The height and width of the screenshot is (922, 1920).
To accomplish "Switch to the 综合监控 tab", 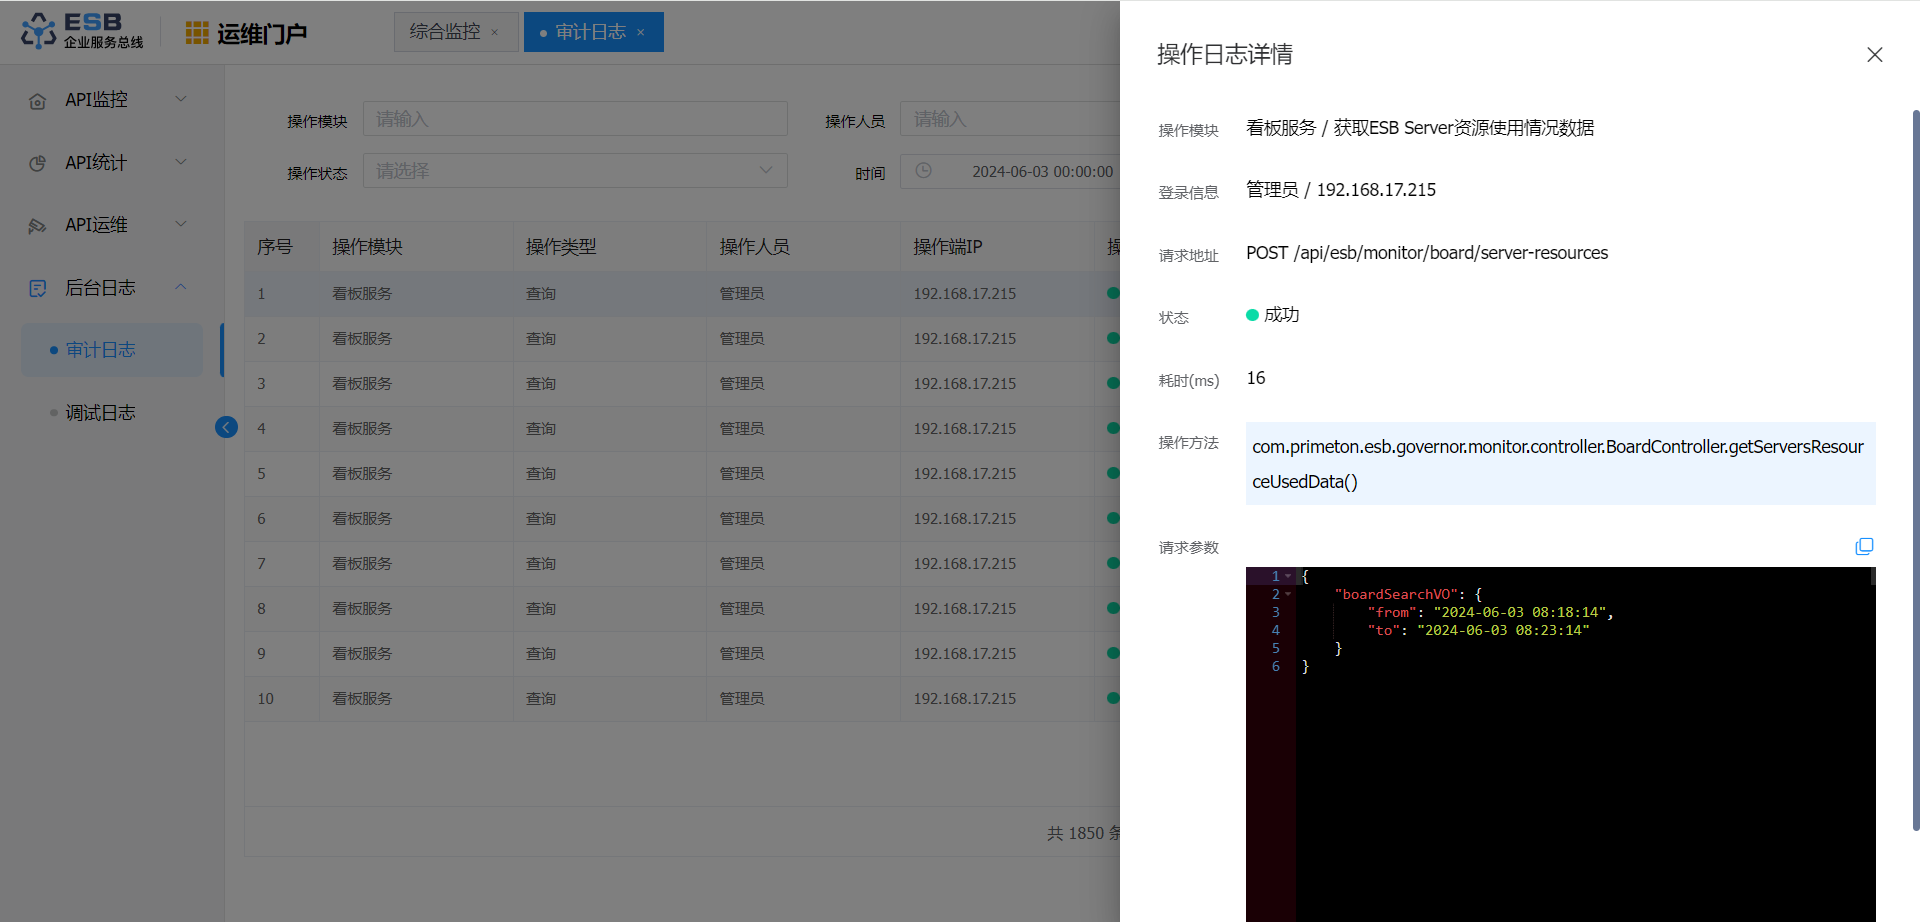I will [x=445, y=32].
